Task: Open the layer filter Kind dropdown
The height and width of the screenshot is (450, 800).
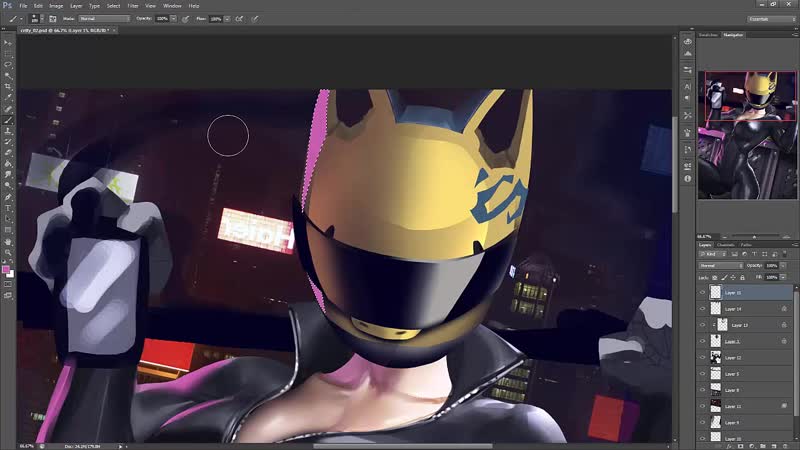Action: point(714,254)
